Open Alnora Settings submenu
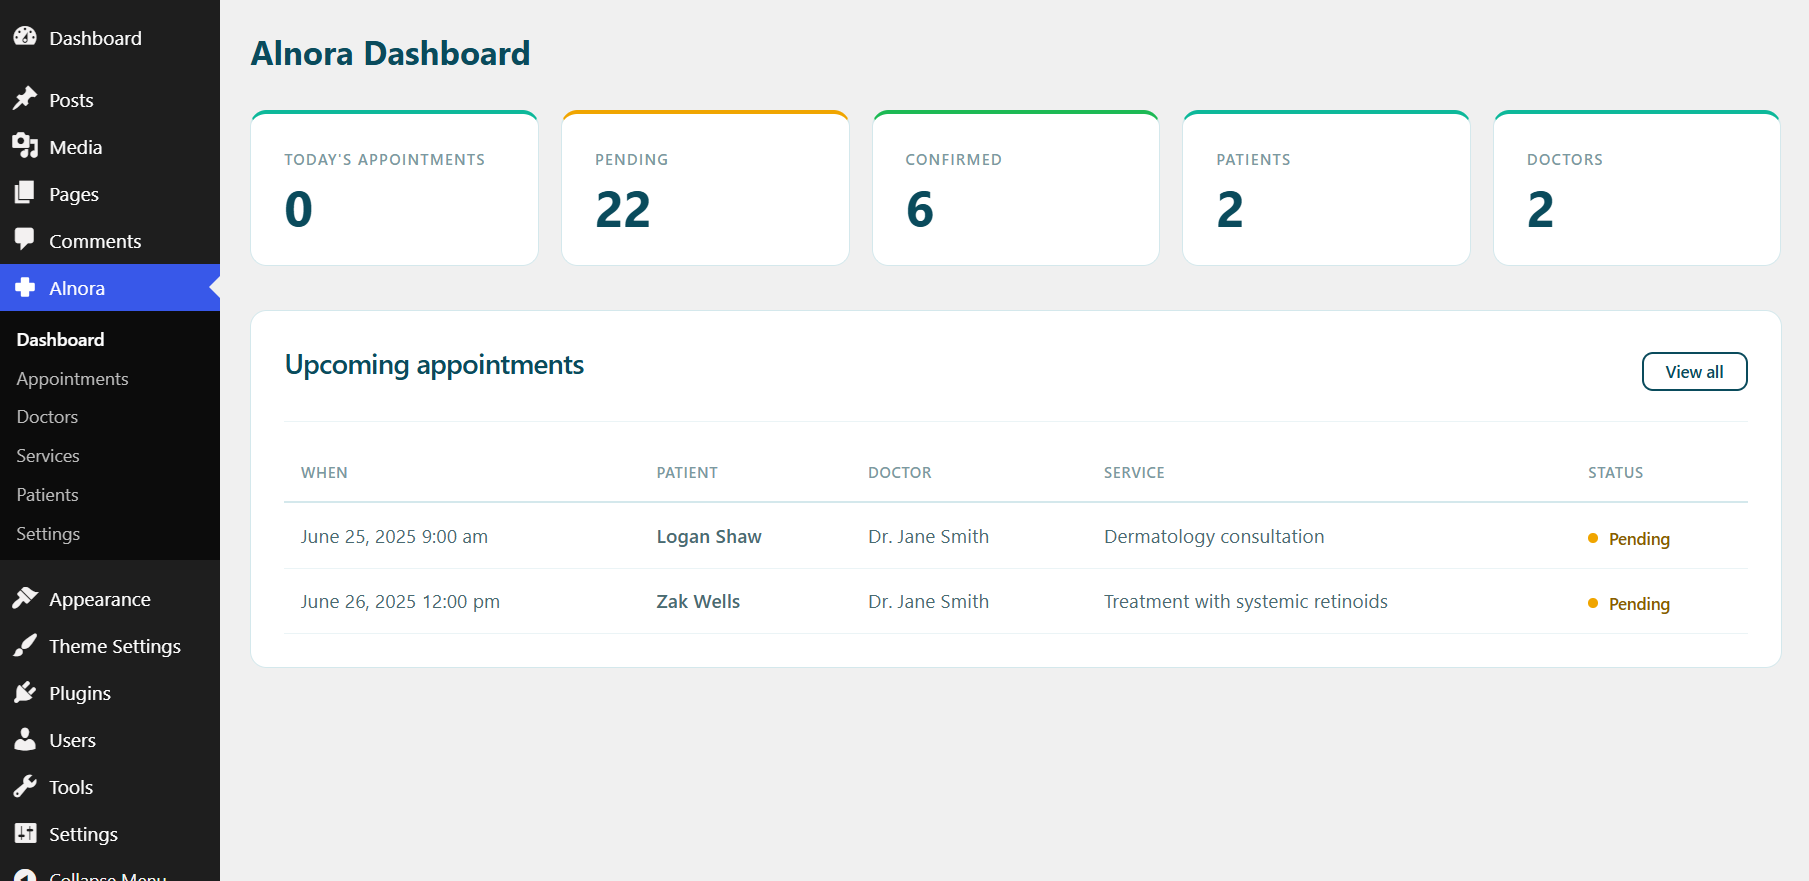Viewport: 1809px width, 881px height. coord(48,534)
